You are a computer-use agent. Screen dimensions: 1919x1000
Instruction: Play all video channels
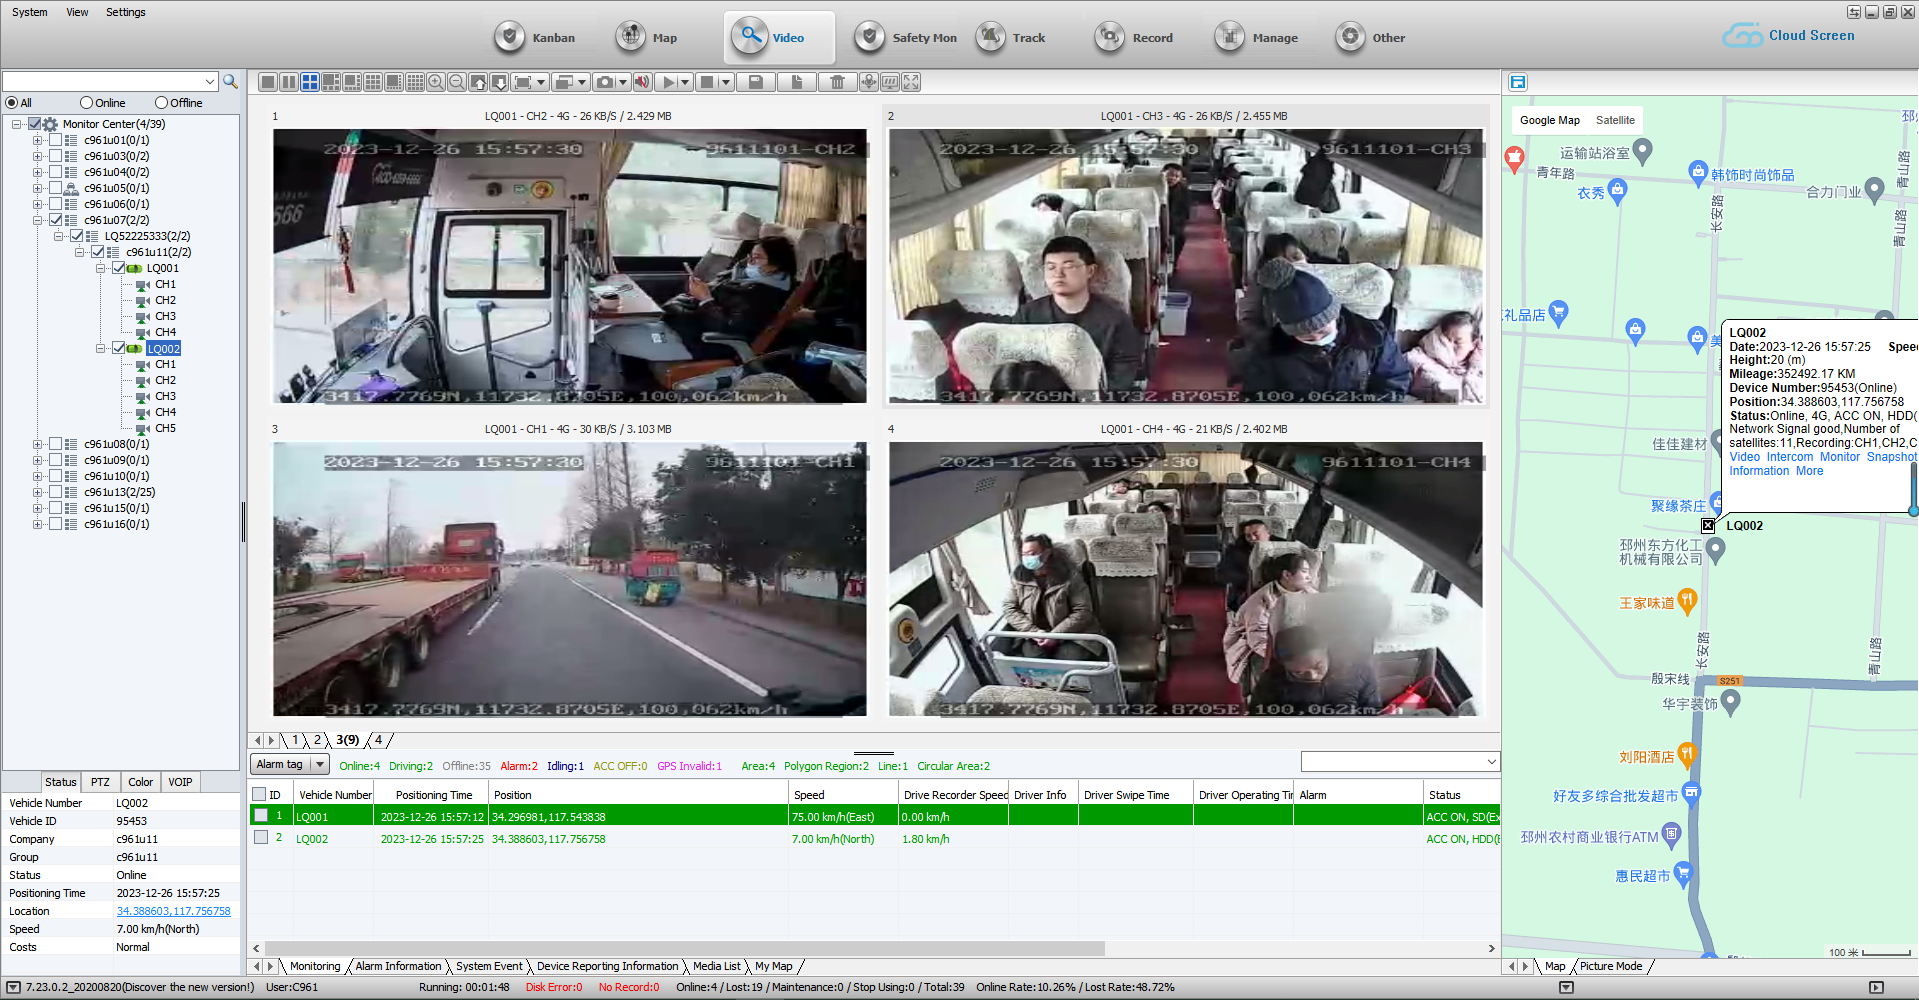click(x=669, y=82)
